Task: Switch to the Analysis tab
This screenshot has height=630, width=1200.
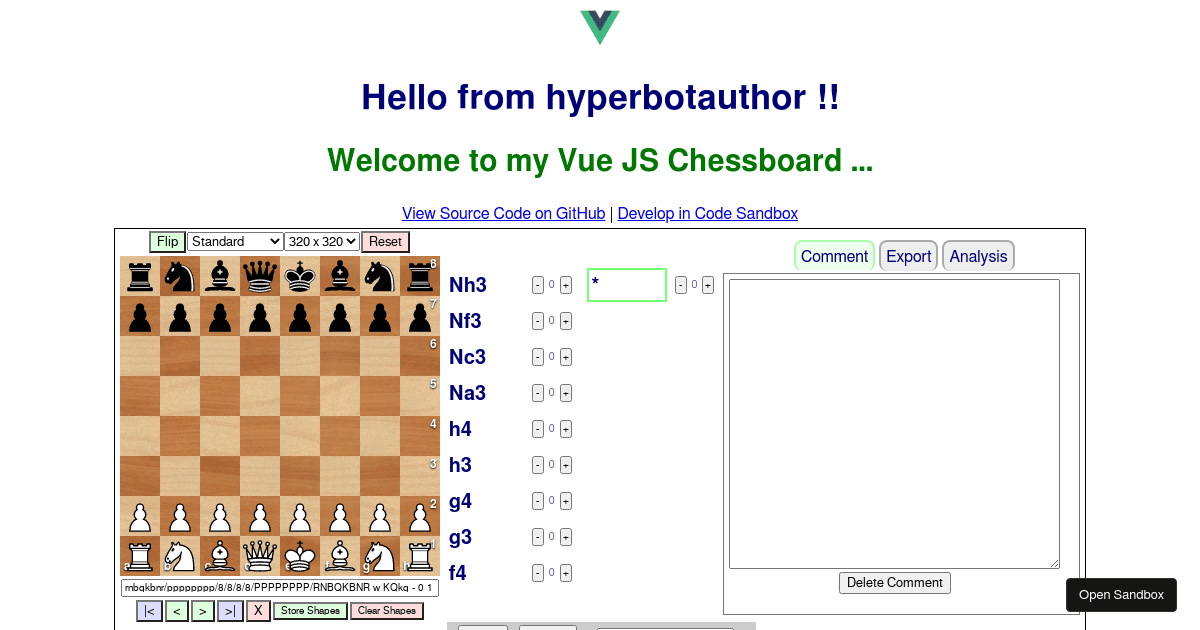Action: click(x=978, y=256)
